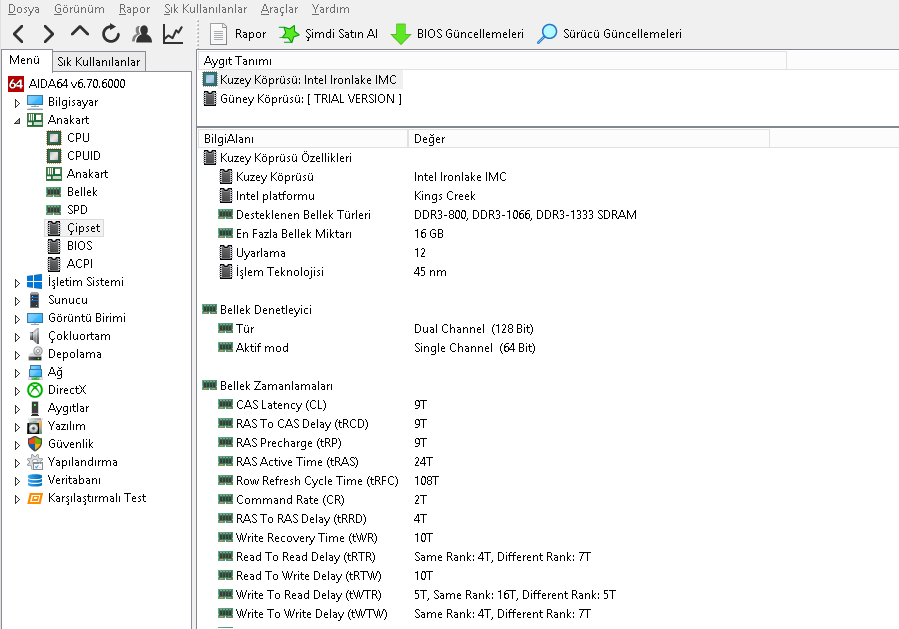Click the Rapor document icon
Viewport: 899px width, 629px height.
pos(218,34)
